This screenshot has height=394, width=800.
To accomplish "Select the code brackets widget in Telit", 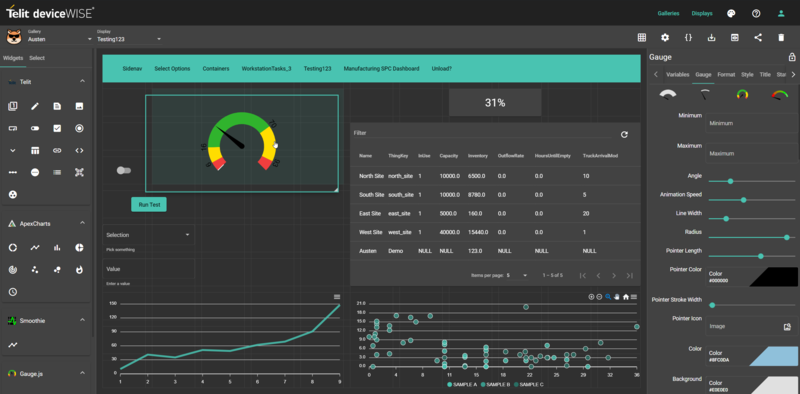I will [x=79, y=151].
